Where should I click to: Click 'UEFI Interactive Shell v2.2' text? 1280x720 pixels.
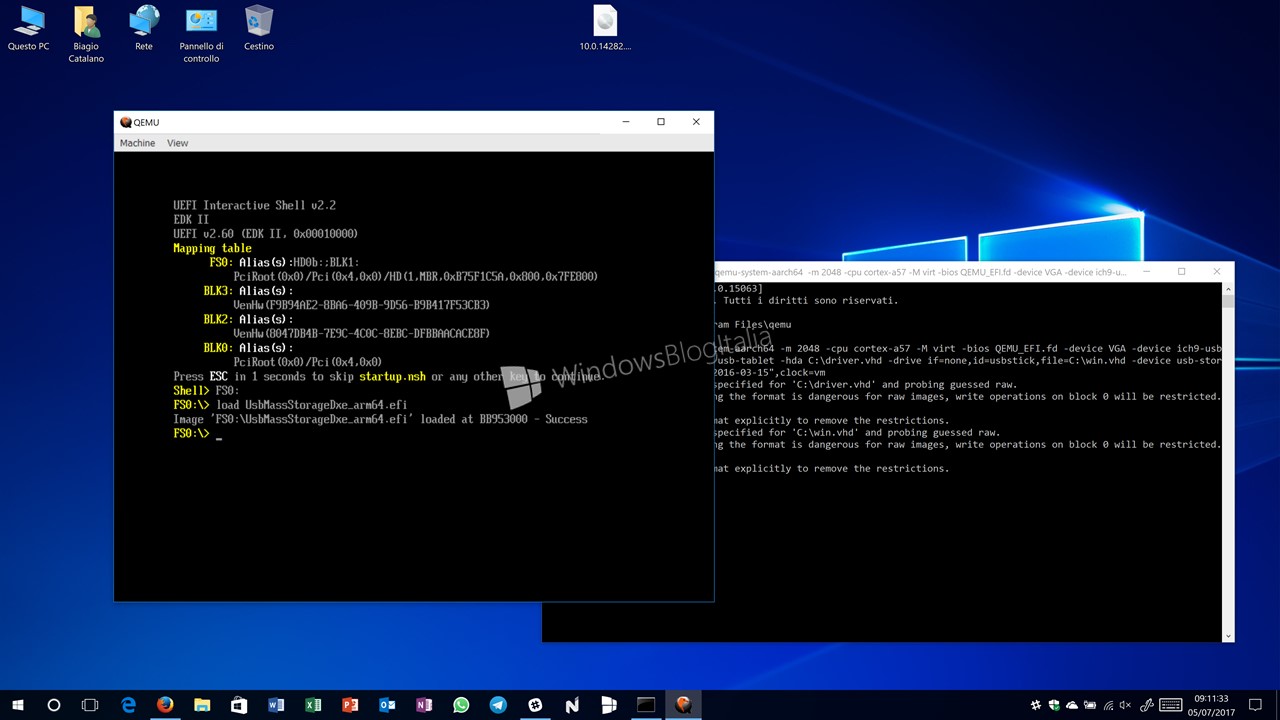pos(254,205)
